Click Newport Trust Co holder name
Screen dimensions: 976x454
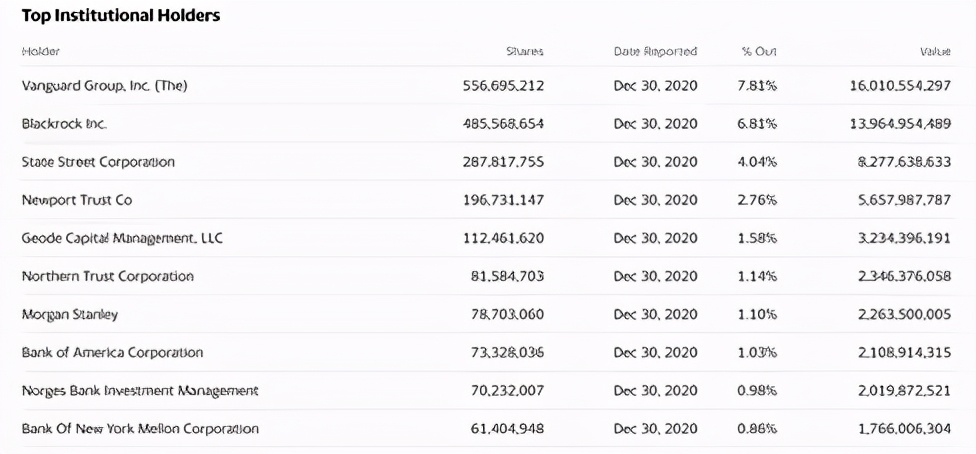pyautogui.click(x=77, y=201)
